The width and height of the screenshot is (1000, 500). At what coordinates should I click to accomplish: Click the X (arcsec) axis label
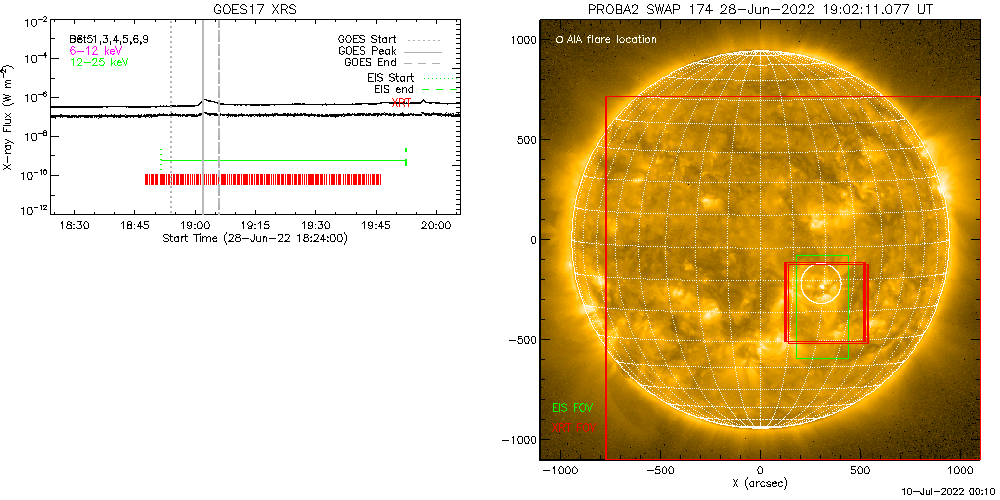click(x=760, y=484)
